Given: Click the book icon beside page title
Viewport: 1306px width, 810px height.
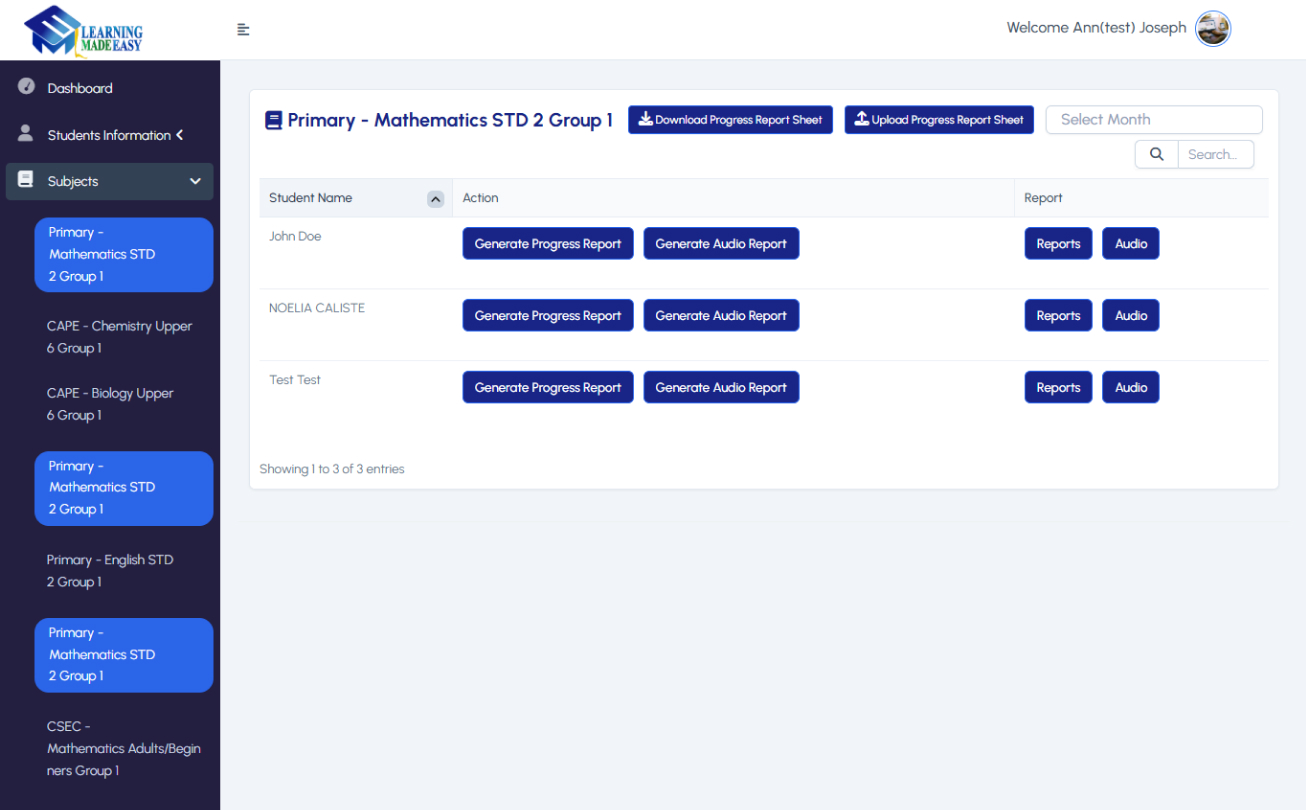Looking at the screenshot, I should click(273, 120).
